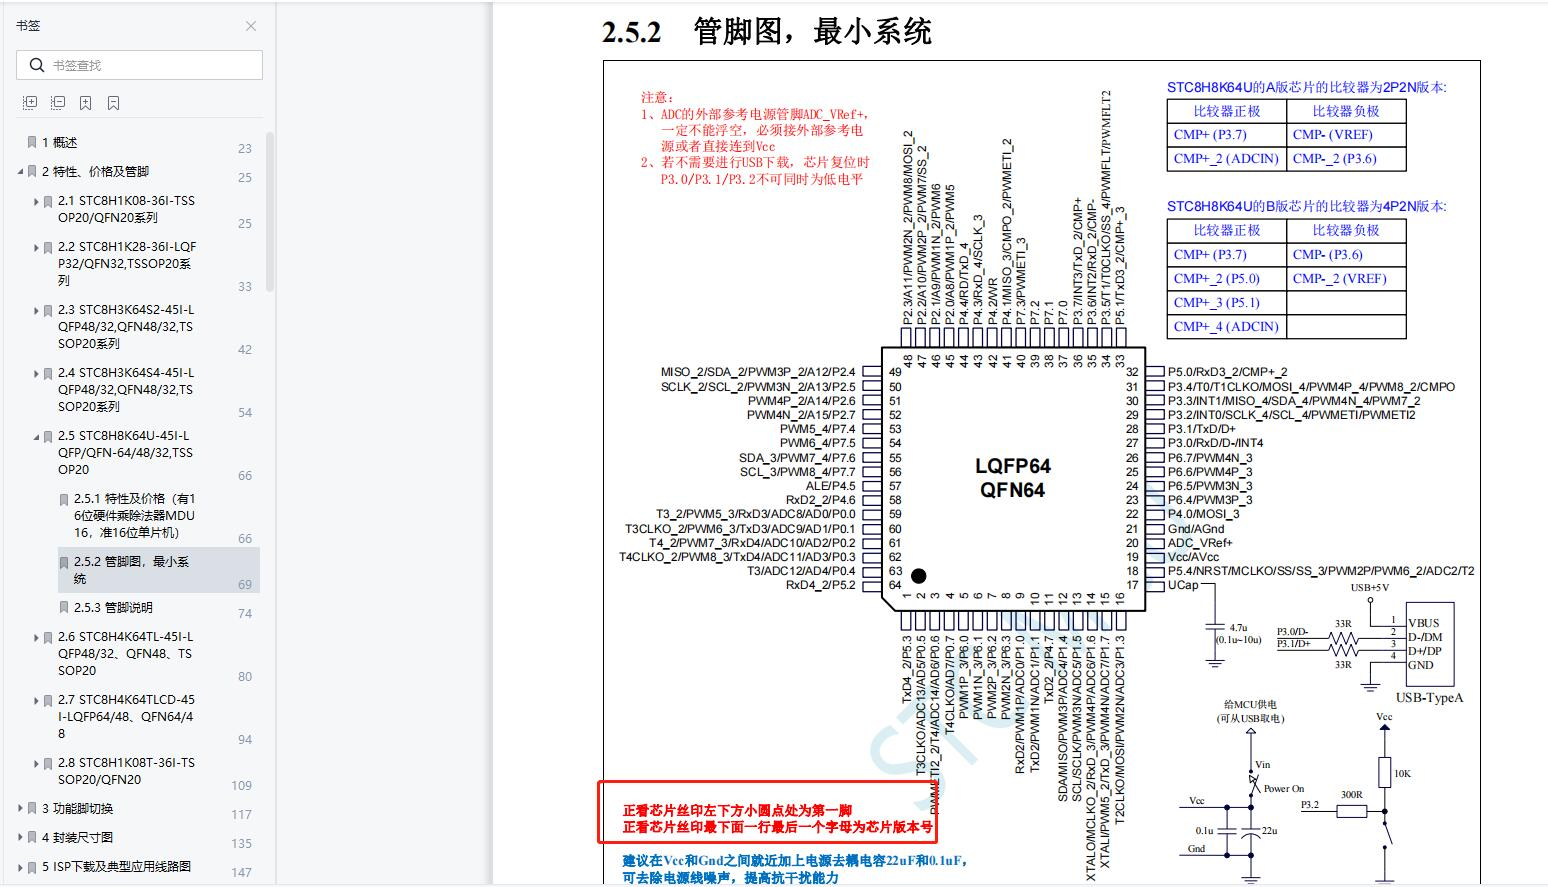This screenshot has height=887, width=1548.
Task: Click table cell CMP+_4 (ADCIN)
Action: [x=1226, y=326]
